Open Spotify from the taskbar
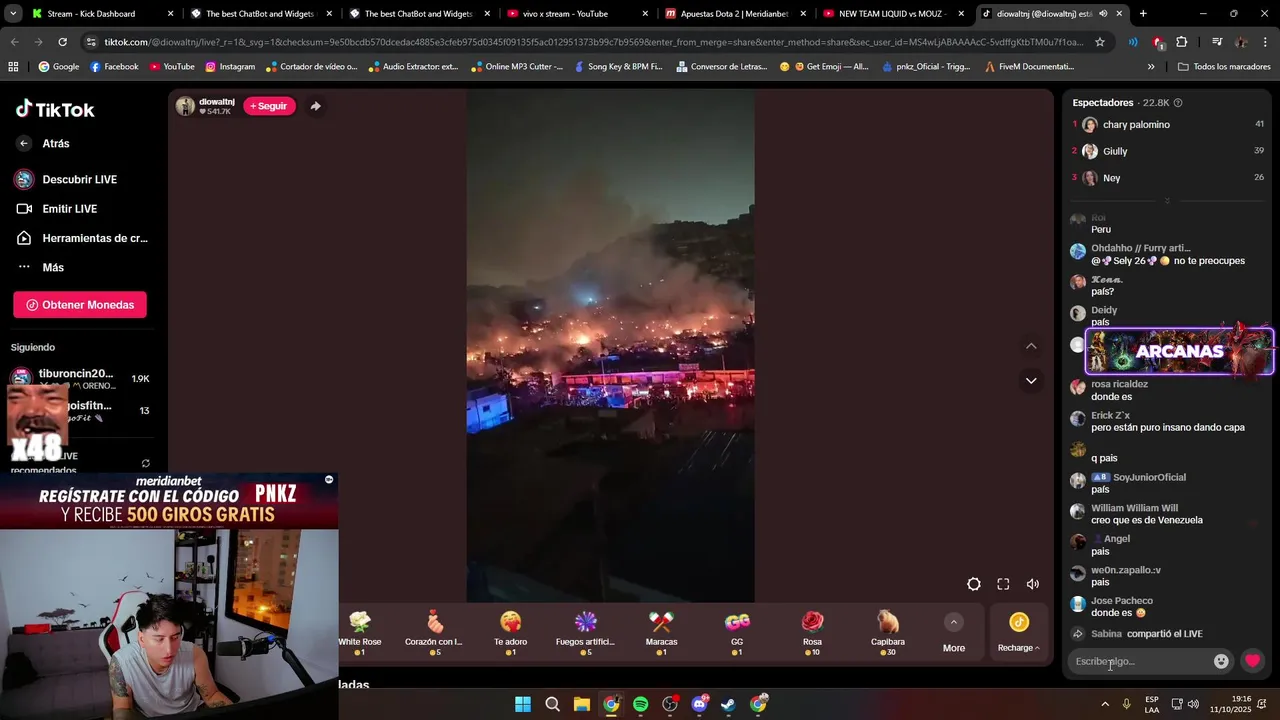The image size is (1280, 720). pyautogui.click(x=641, y=704)
